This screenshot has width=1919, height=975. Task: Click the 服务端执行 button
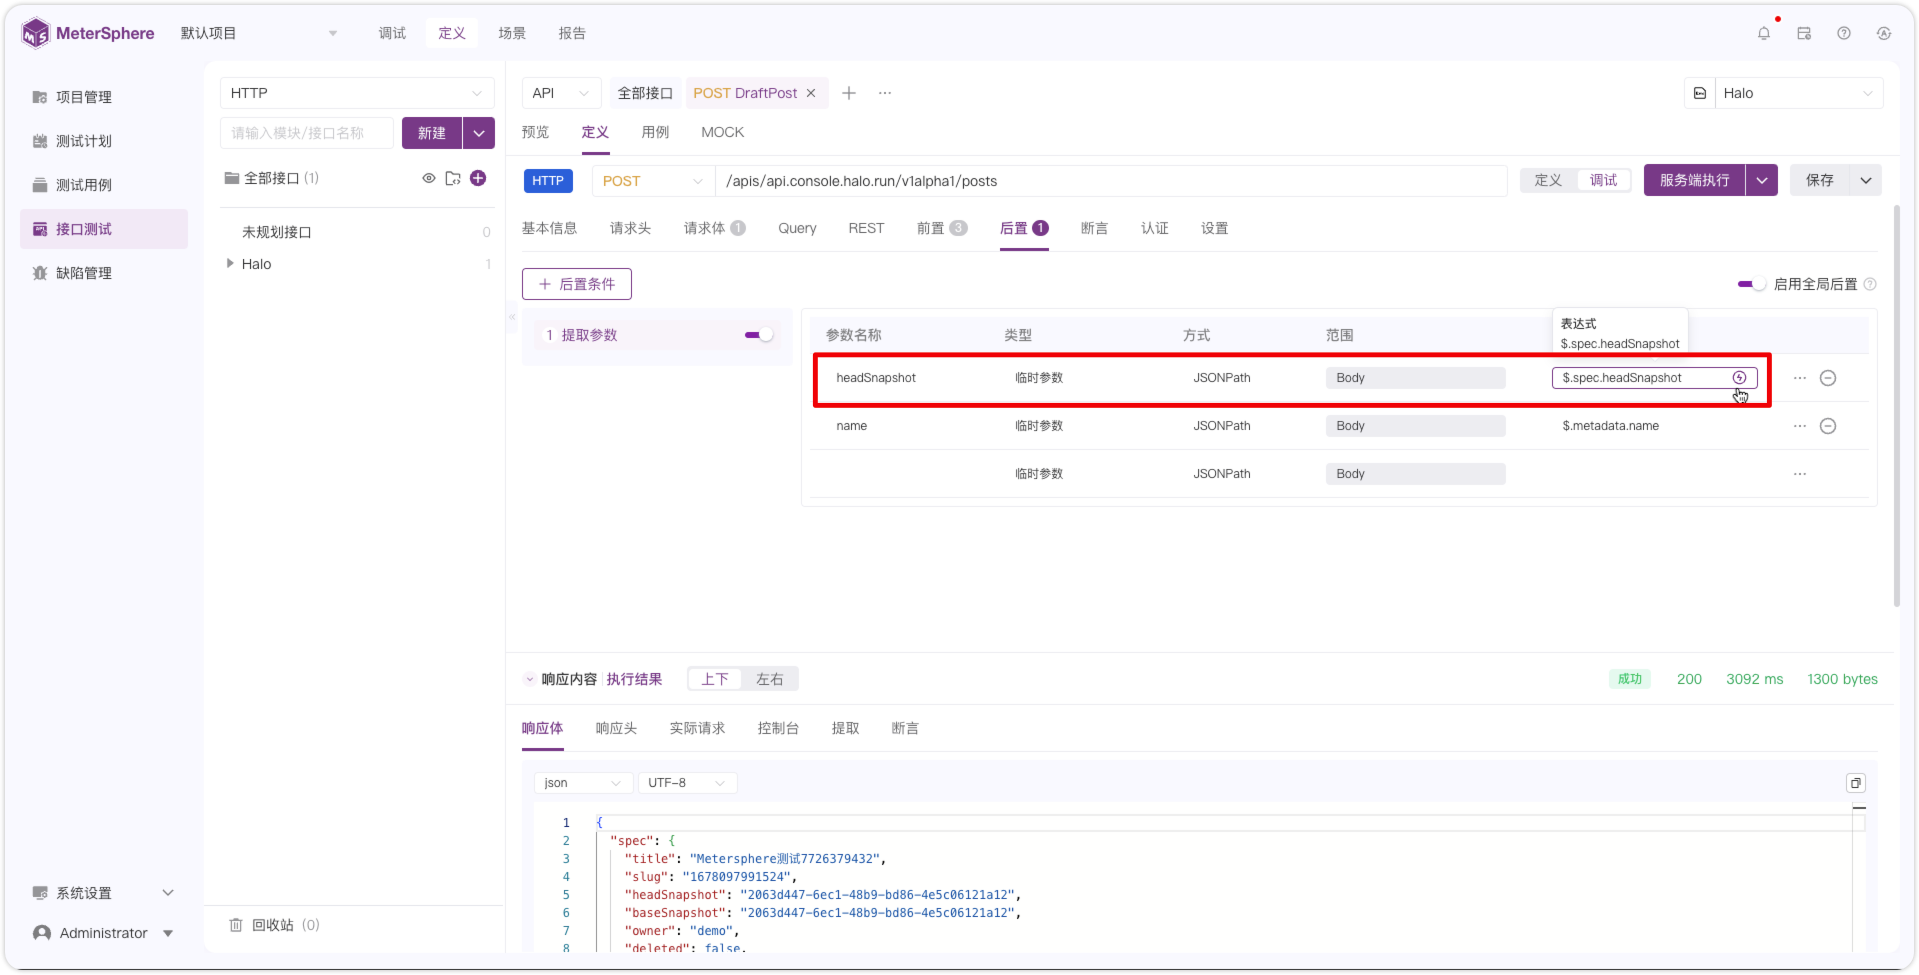[1695, 180]
